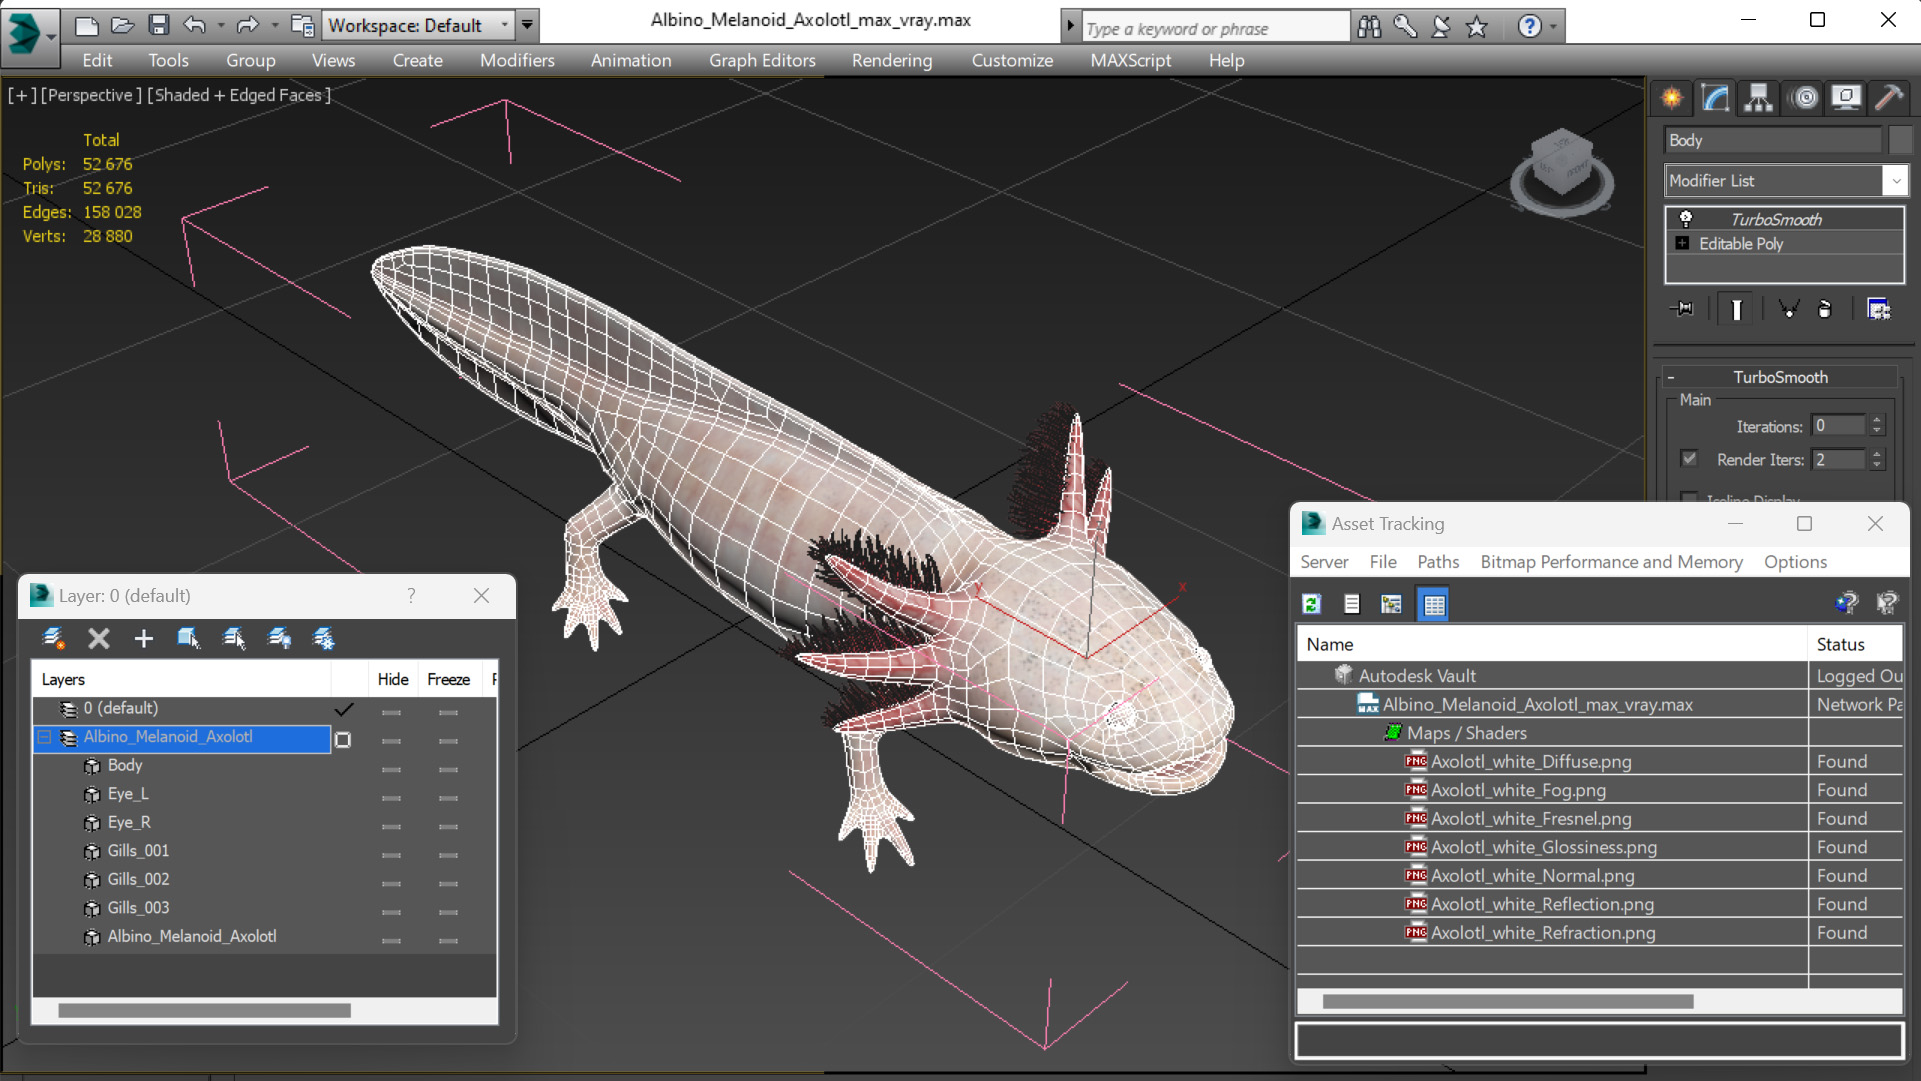The height and width of the screenshot is (1081, 1921).
Task: Click the refresh assets icon in Asset Tracking
Action: coord(1311,603)
